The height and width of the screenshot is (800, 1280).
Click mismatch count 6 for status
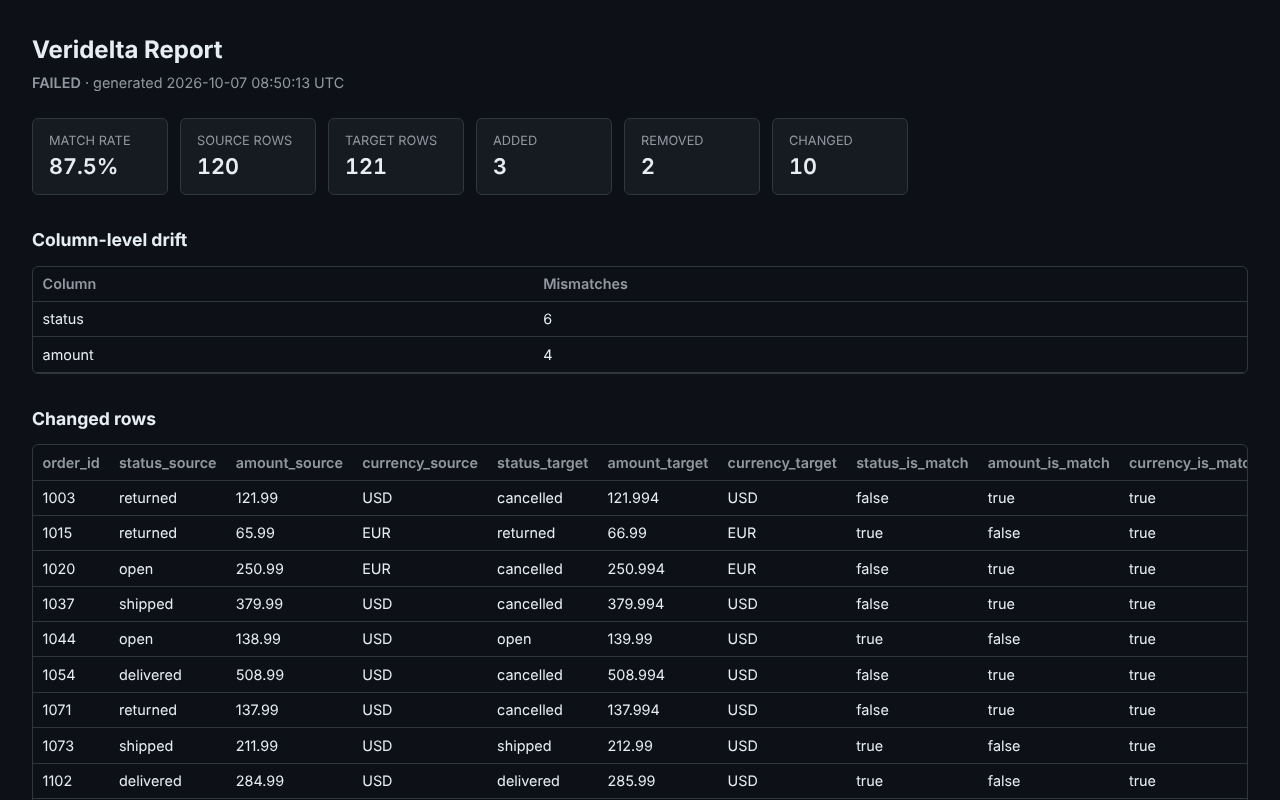coord(547,319)
